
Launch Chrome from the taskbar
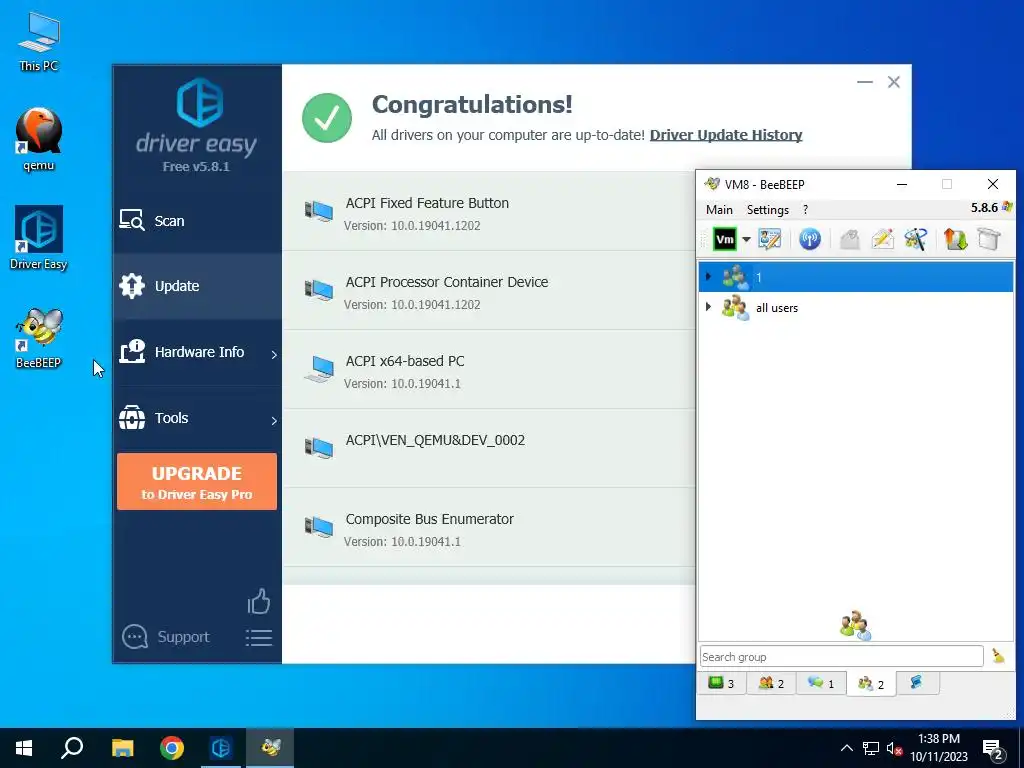pyautogui.click(x=172, y=748)
